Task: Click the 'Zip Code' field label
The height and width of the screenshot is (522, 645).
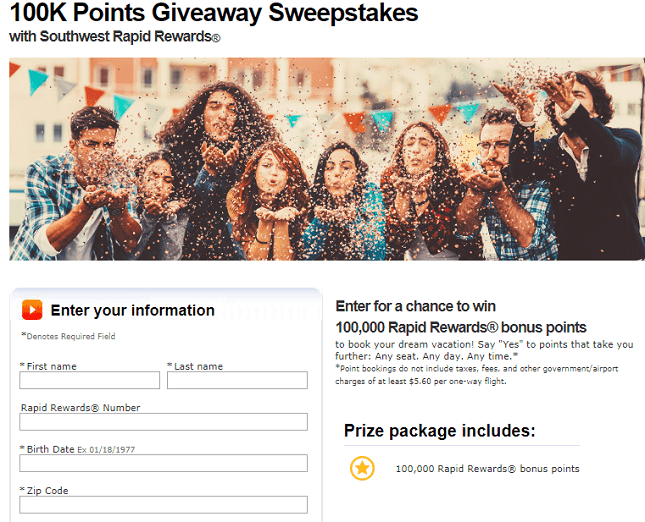Action: (x=44, y=490)
